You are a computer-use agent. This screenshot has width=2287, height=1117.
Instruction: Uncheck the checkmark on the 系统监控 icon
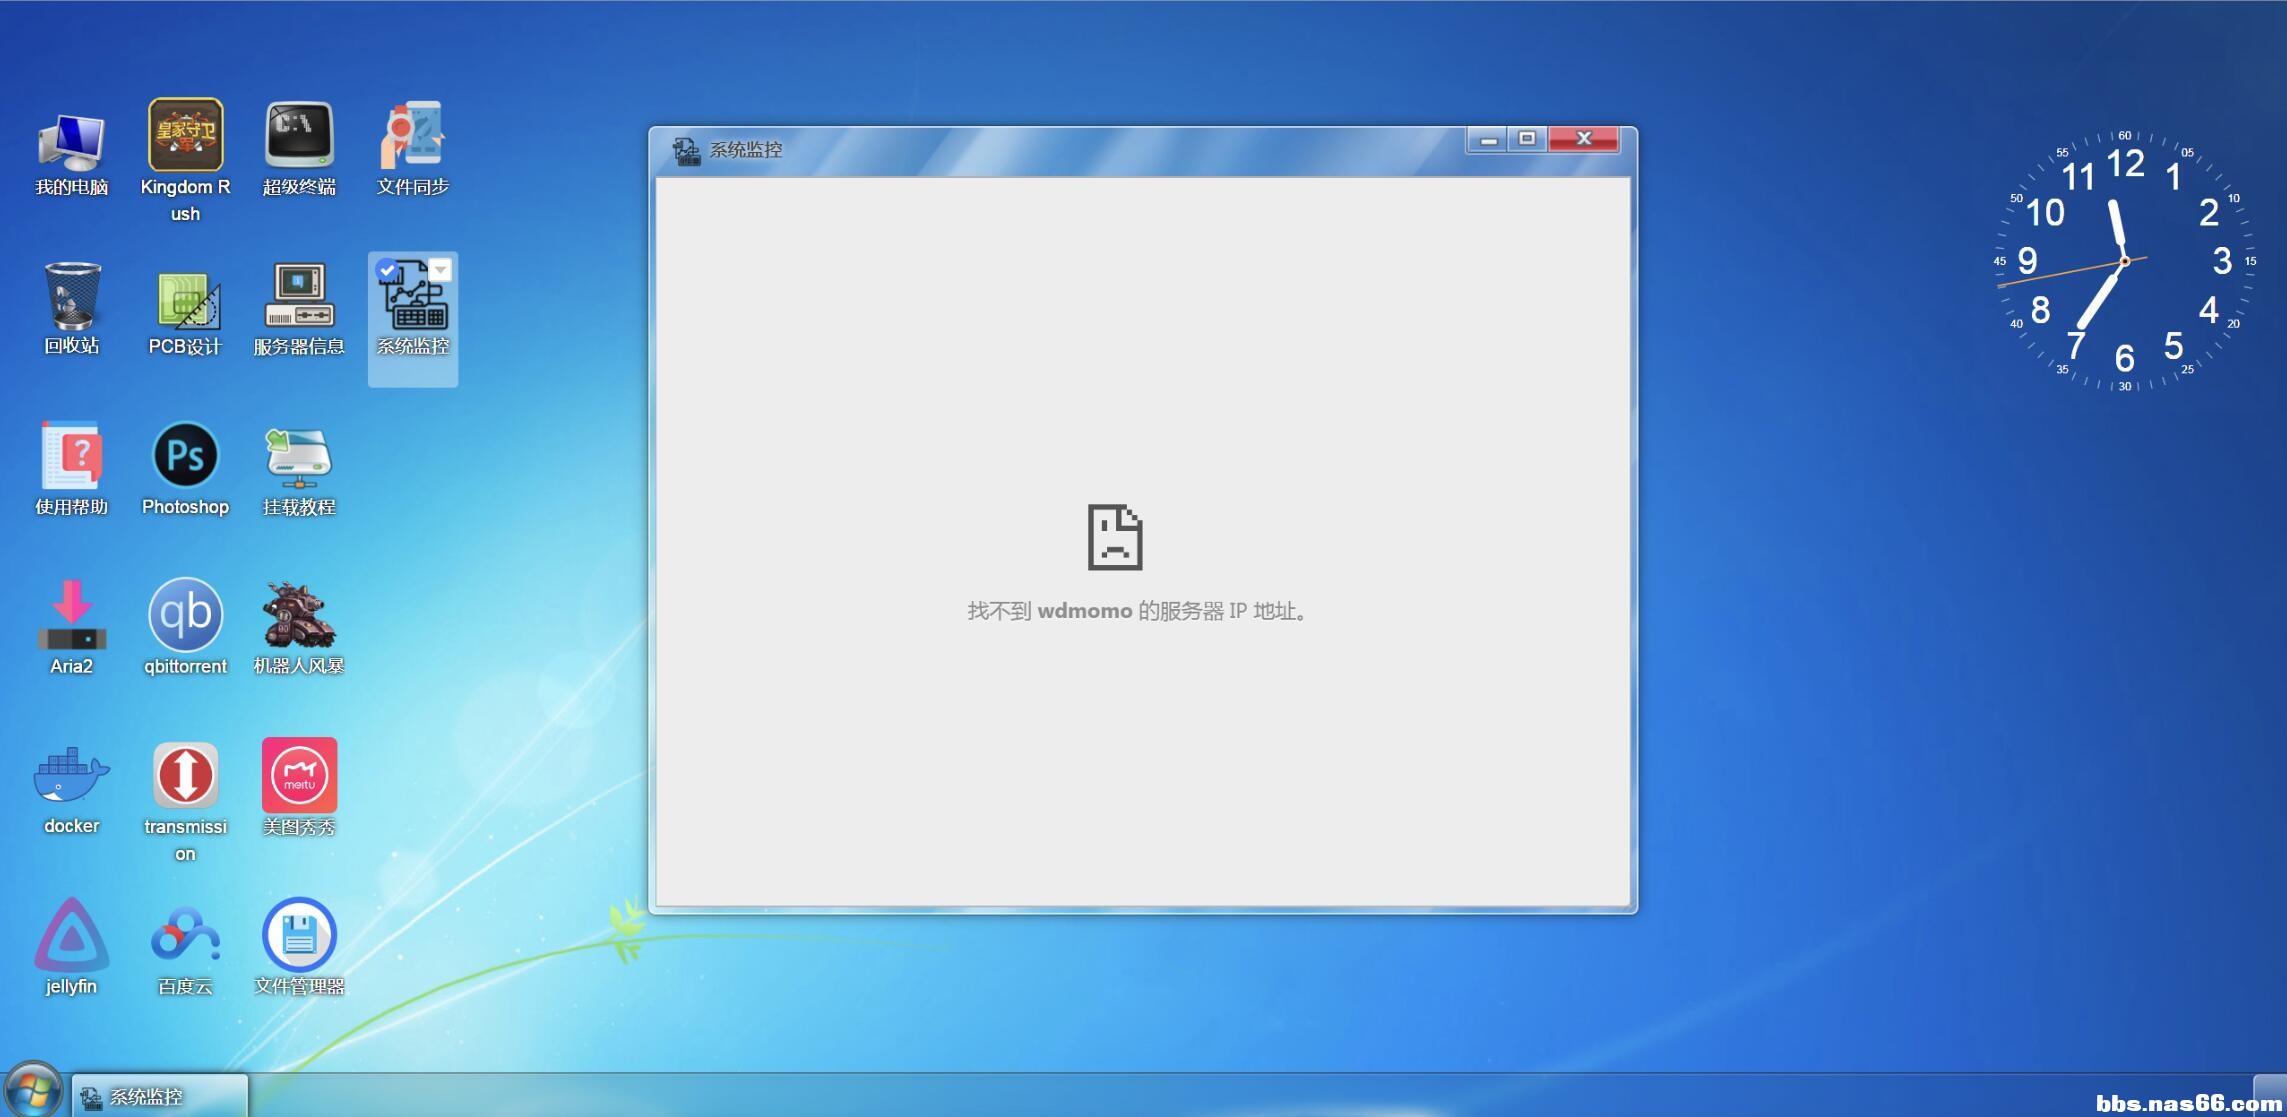click(387, 270)
